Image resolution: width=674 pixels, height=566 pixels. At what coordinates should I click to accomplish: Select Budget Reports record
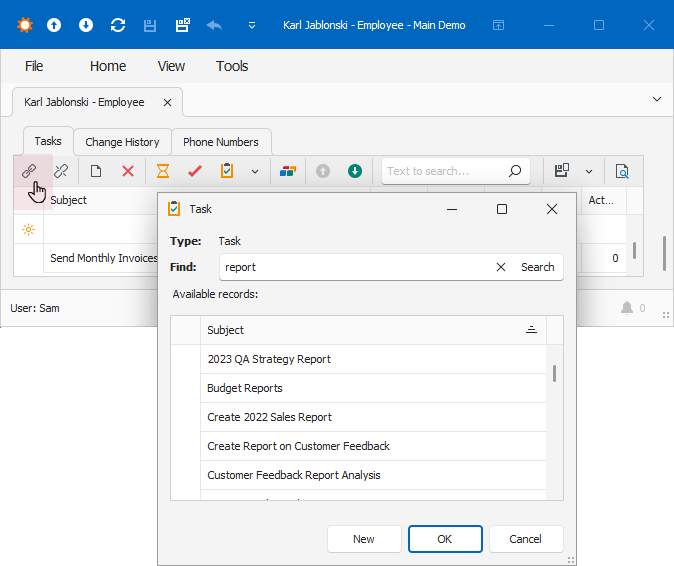coord(373,388)
